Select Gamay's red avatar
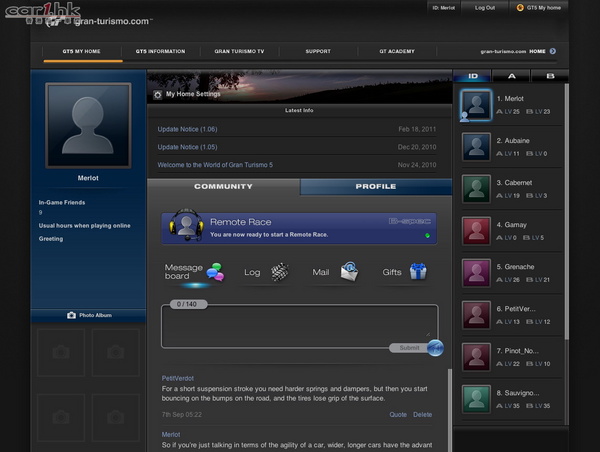 (476, 231)
